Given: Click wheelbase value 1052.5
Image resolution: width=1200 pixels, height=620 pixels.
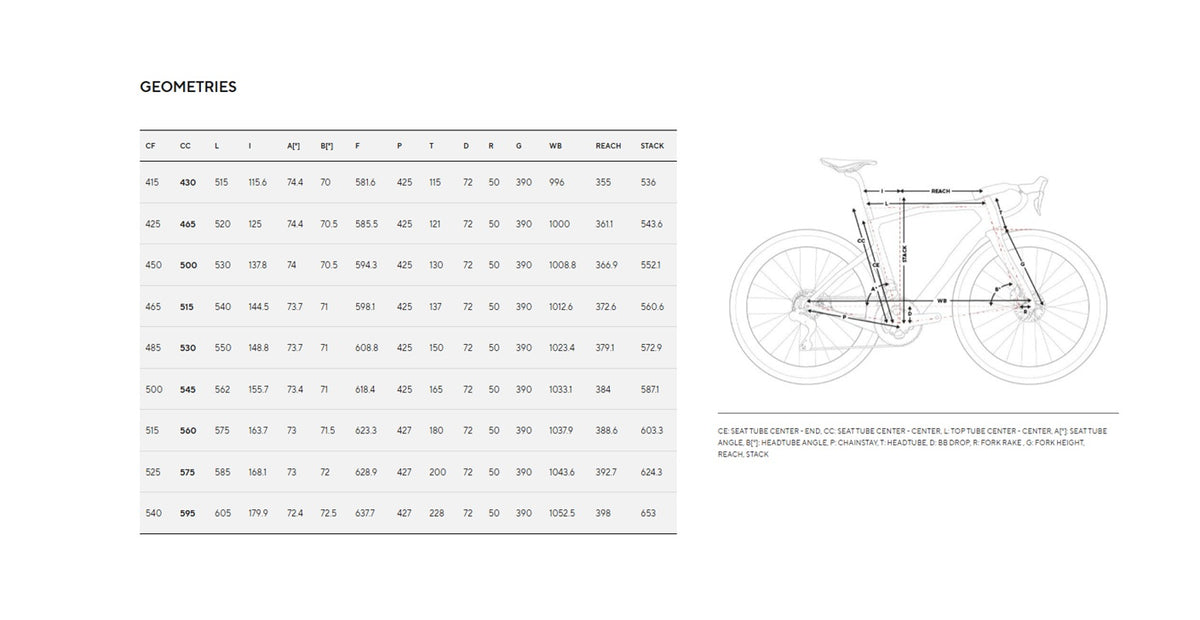Looking at the screenshot, I should tap(563, 513).
